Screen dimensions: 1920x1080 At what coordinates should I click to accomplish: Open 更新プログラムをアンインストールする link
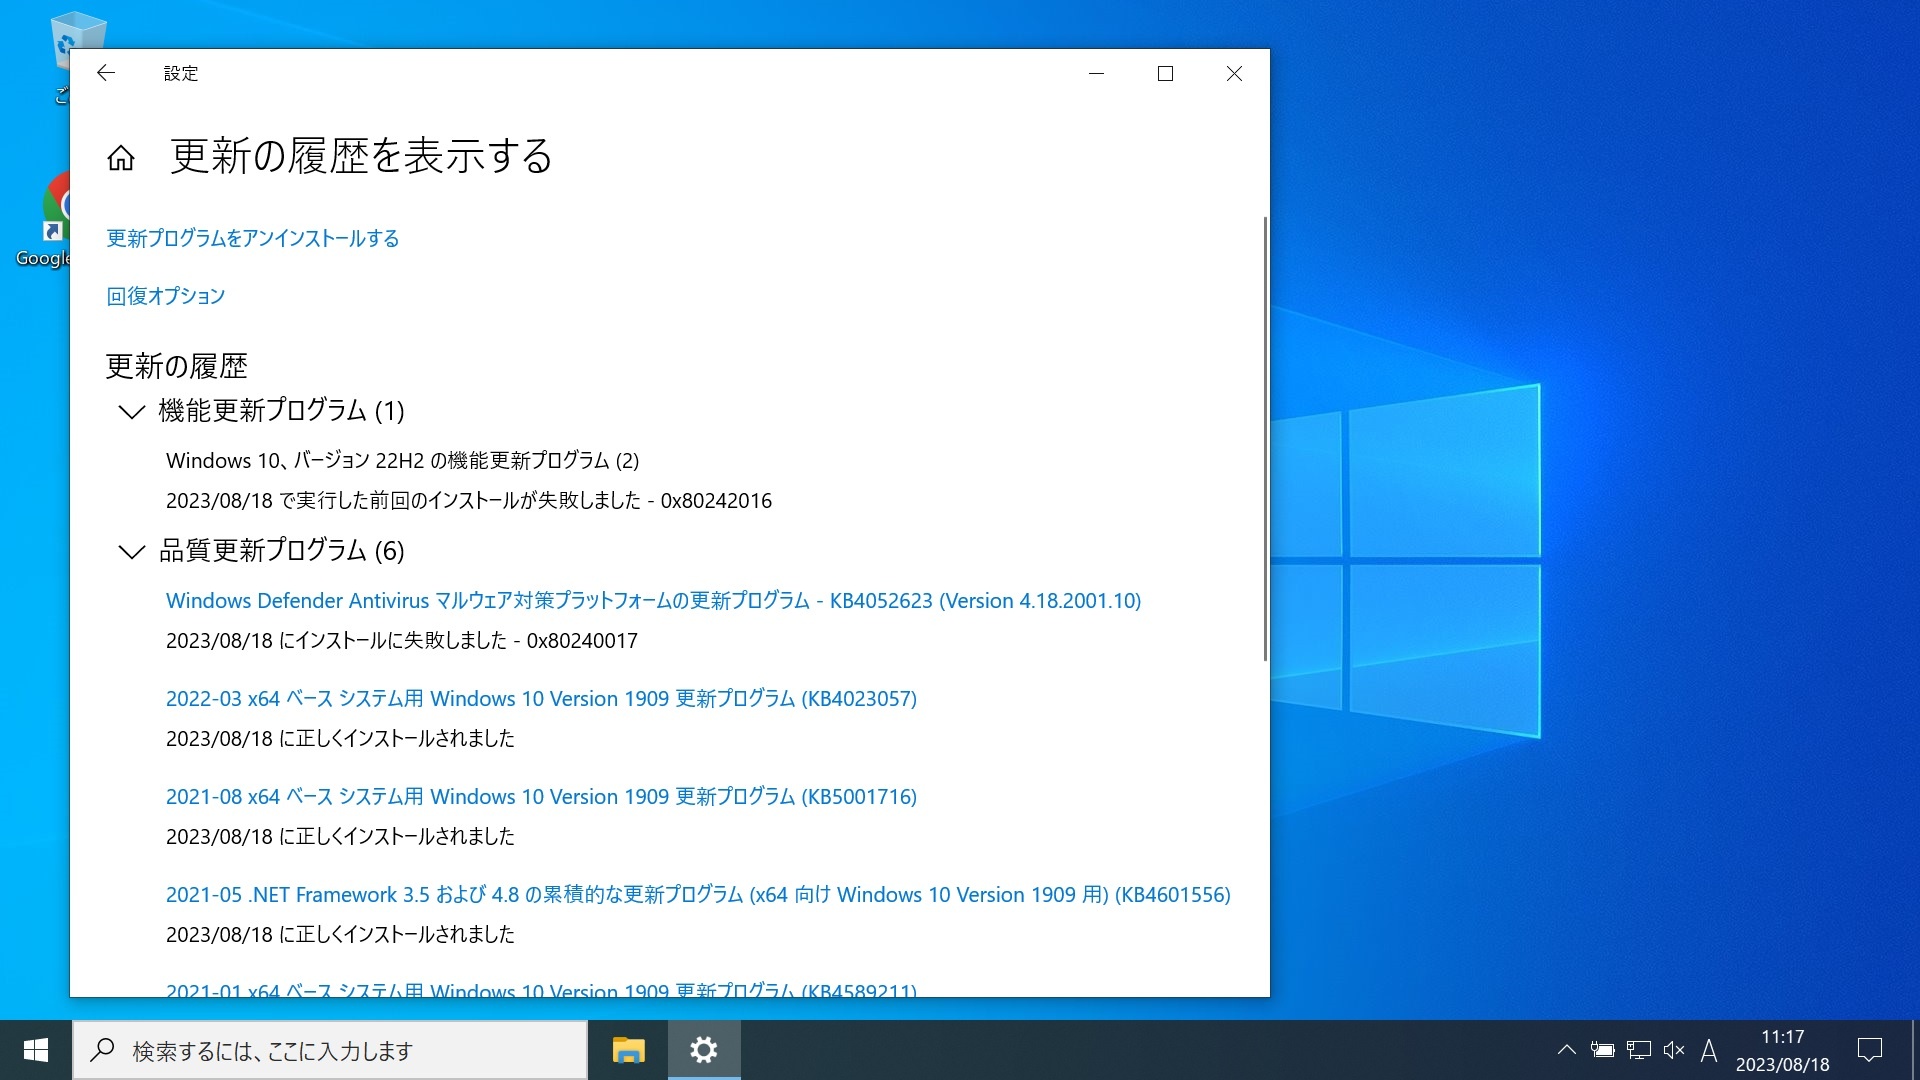(x=253, y=238)
